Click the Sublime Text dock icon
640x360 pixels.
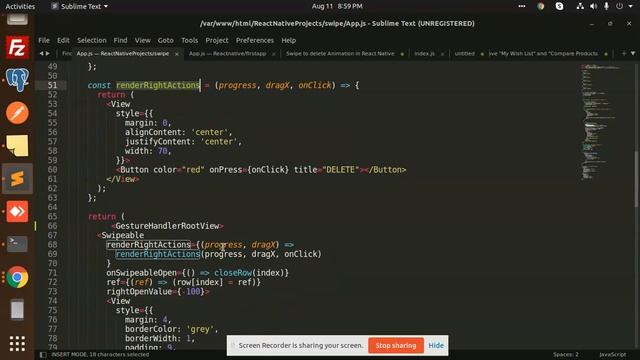(x=17, y=179)
